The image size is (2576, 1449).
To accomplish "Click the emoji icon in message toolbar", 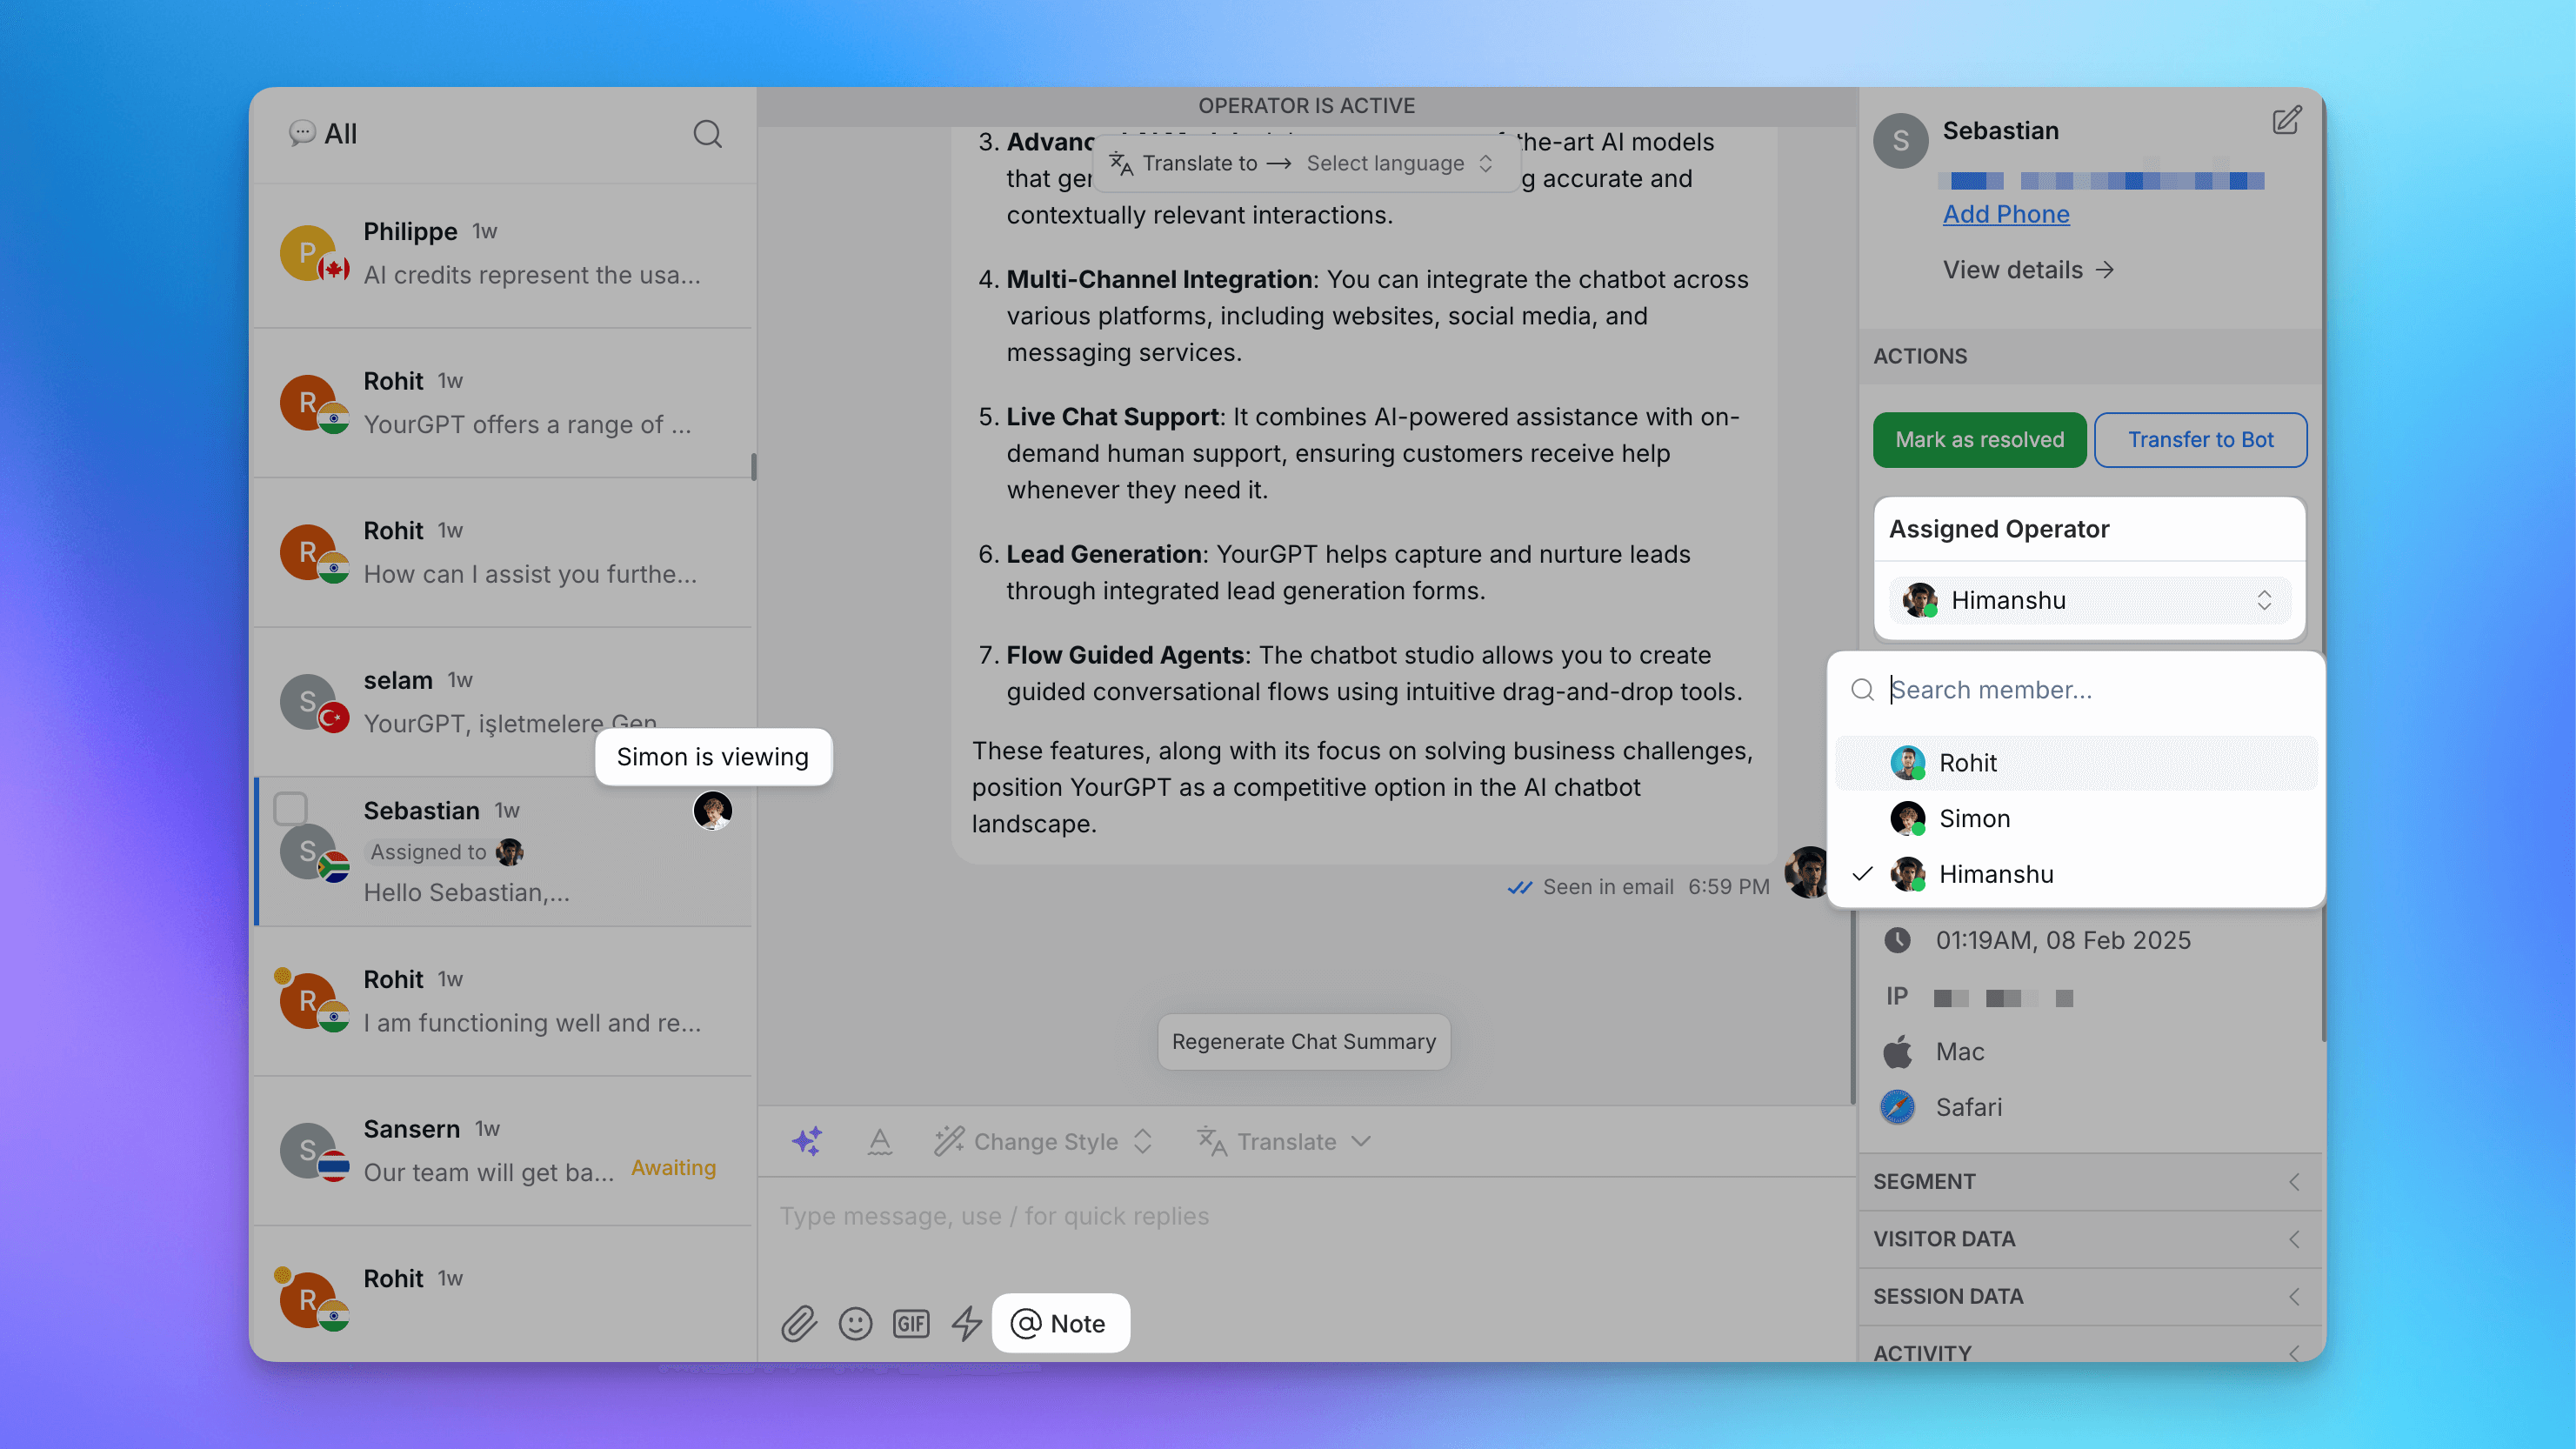I will [855, 1324].
